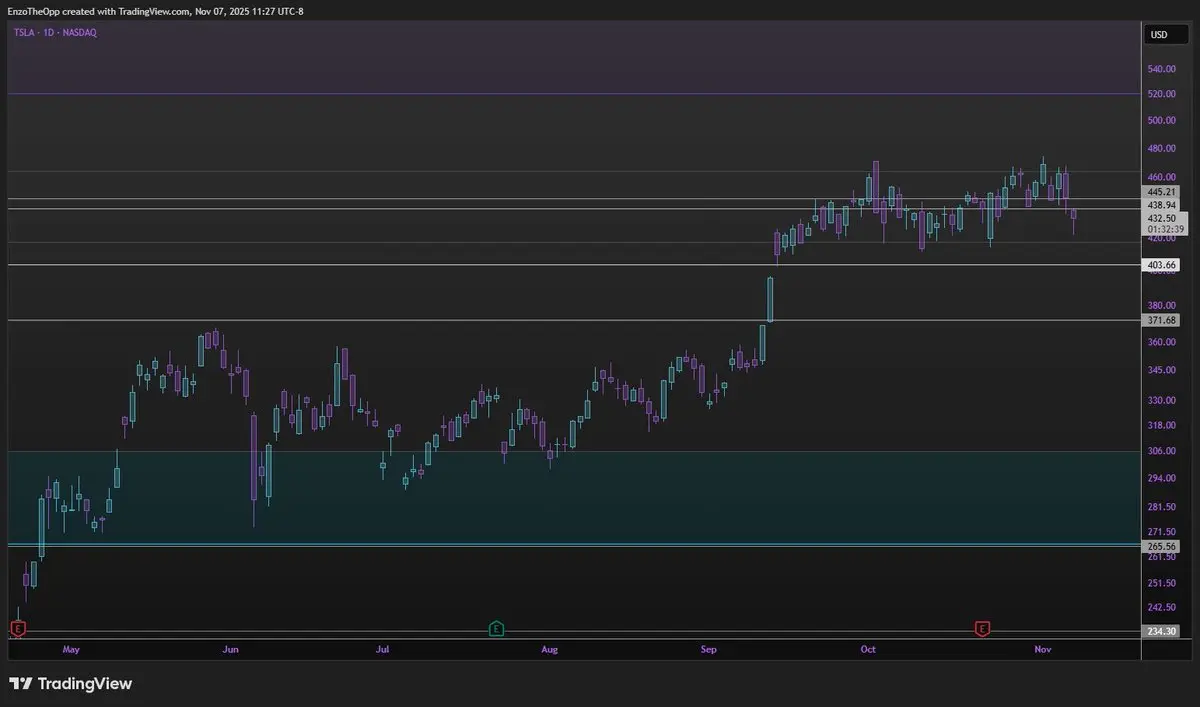Select the white horizontal line at 403.66
Viewport: 1200px width, 707px height.
pyautogui.click(x=574, y=265)
